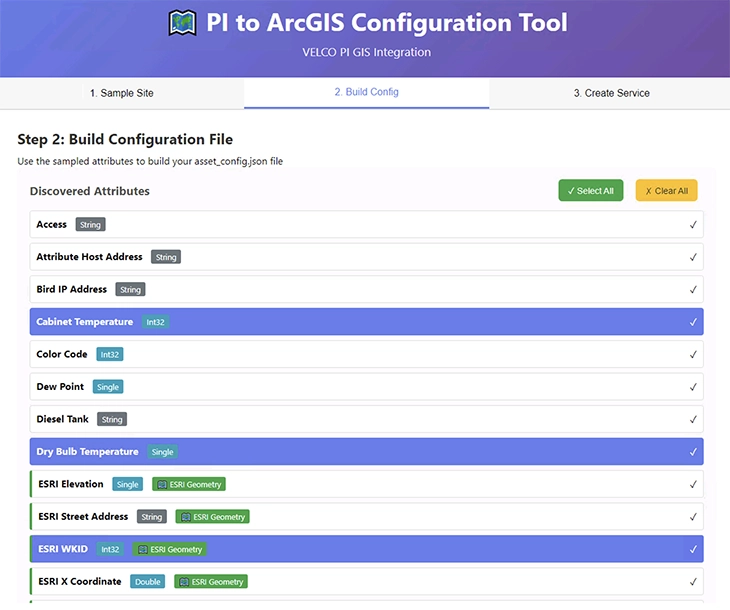
Task: Toggle the ESRI Elevation checkmark
Action: pos(693,484)
